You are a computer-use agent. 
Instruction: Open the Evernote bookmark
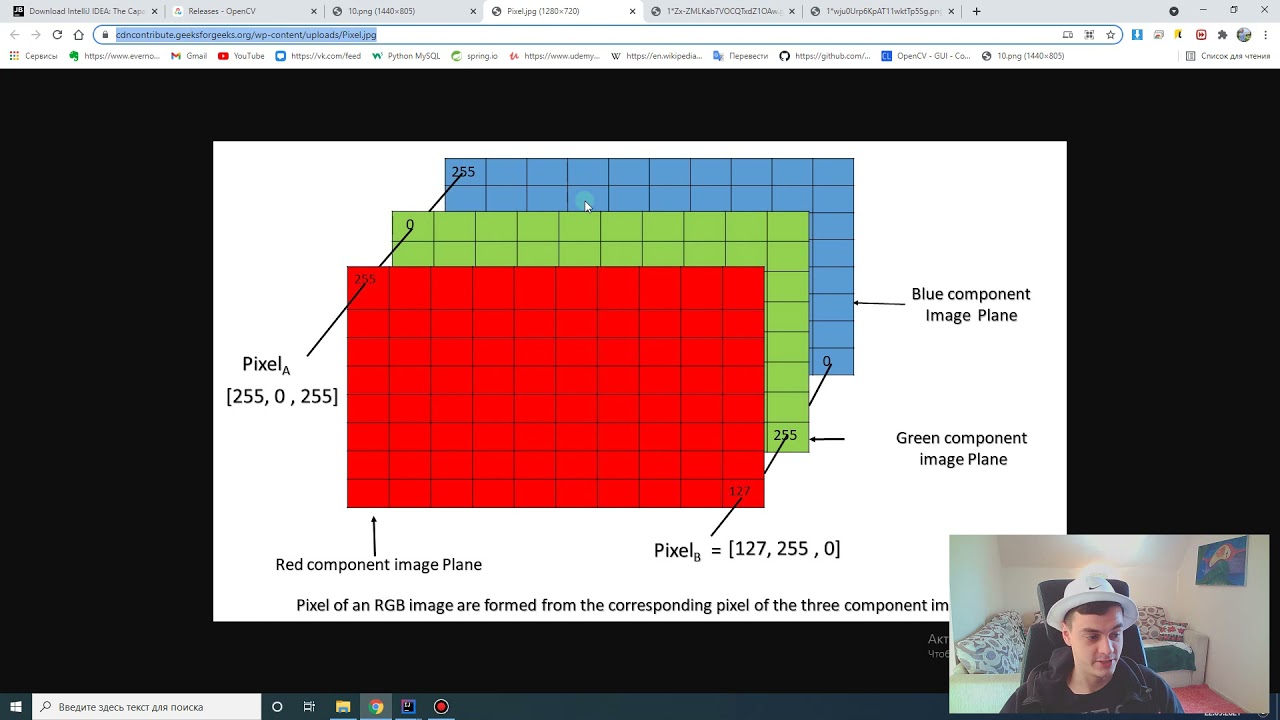point(115,56)
